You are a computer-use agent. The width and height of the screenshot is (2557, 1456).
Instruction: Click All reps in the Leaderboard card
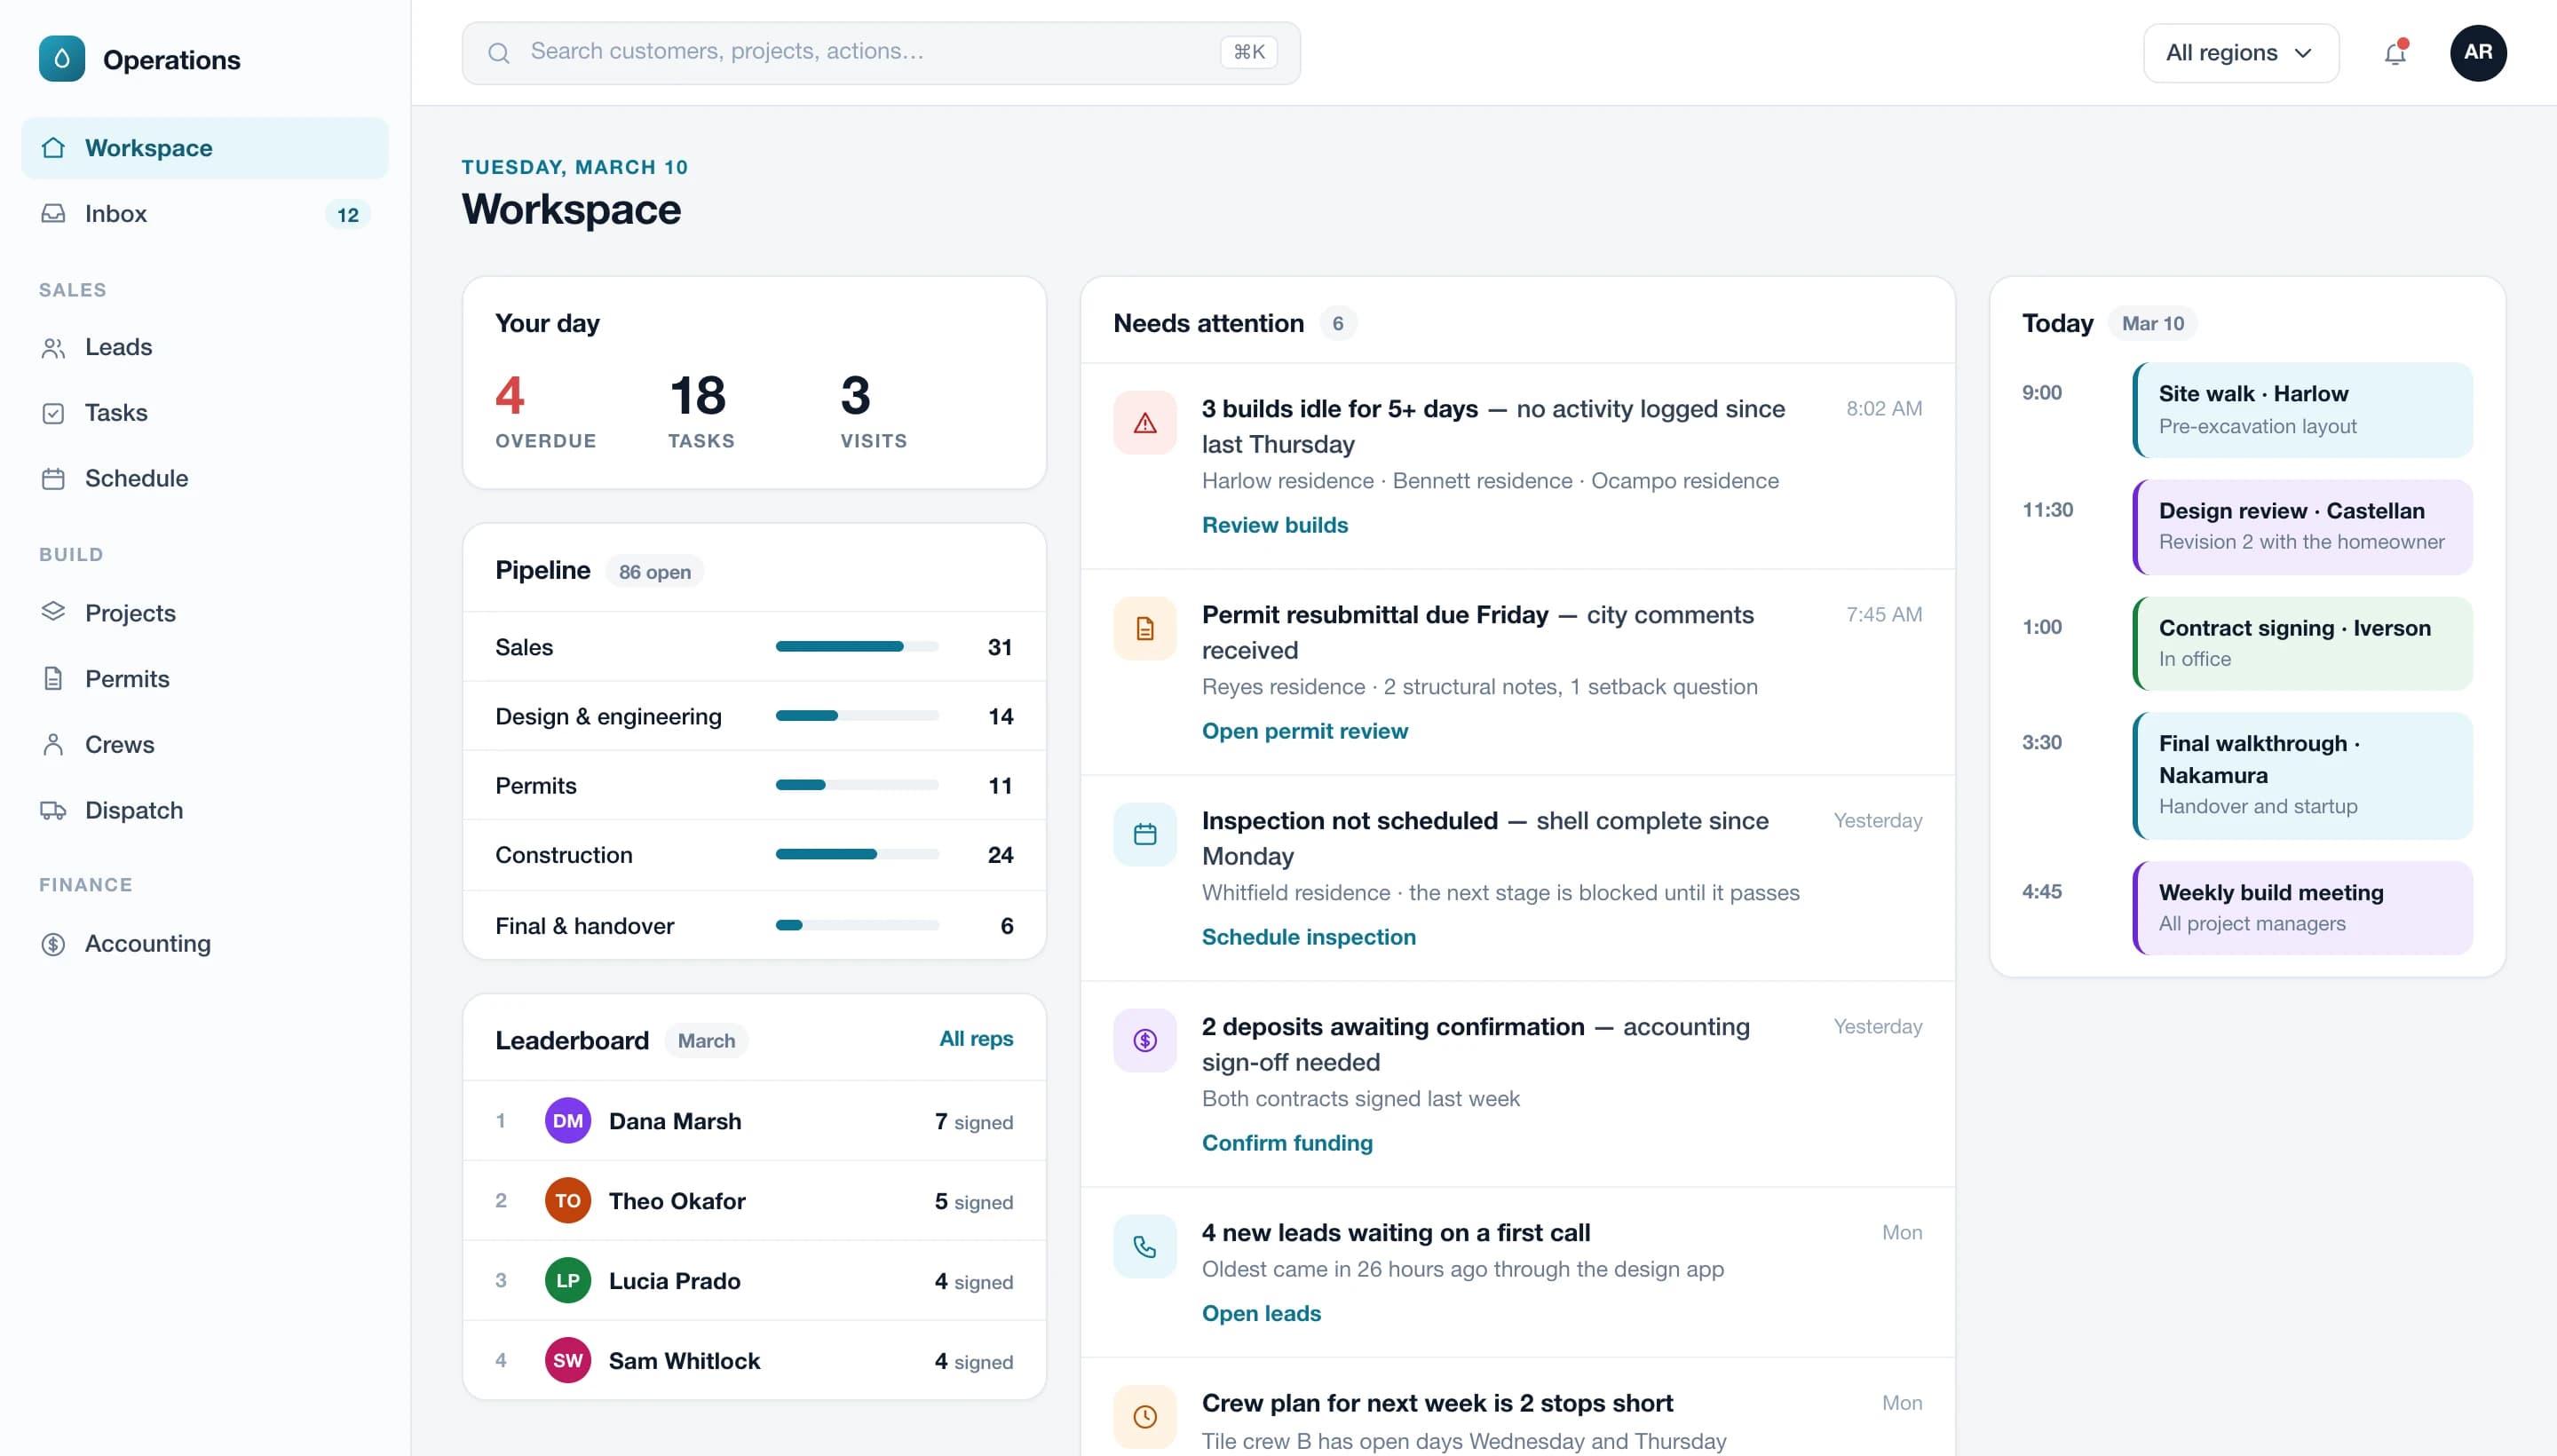click(x=976, y=1039)
